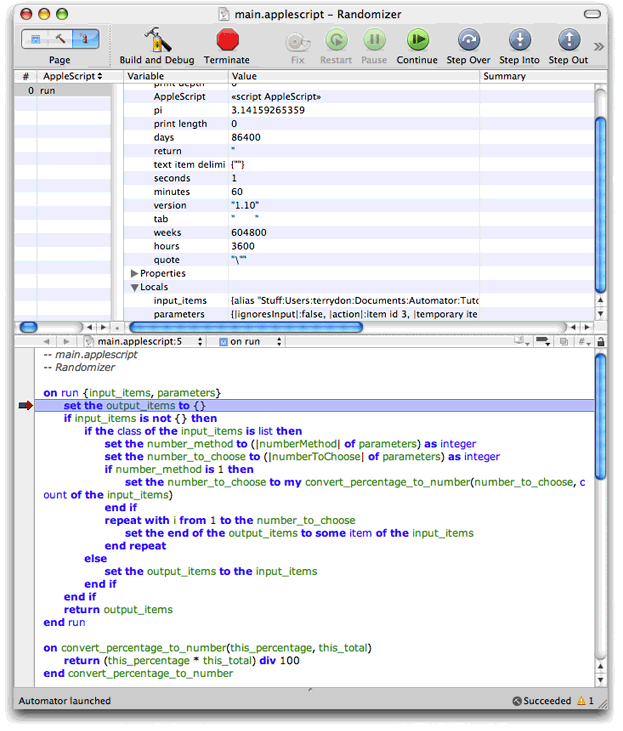Viewport: 623px width, 731px height.
Task: Select the first segment of Page control
Action: tap(36, 39)
